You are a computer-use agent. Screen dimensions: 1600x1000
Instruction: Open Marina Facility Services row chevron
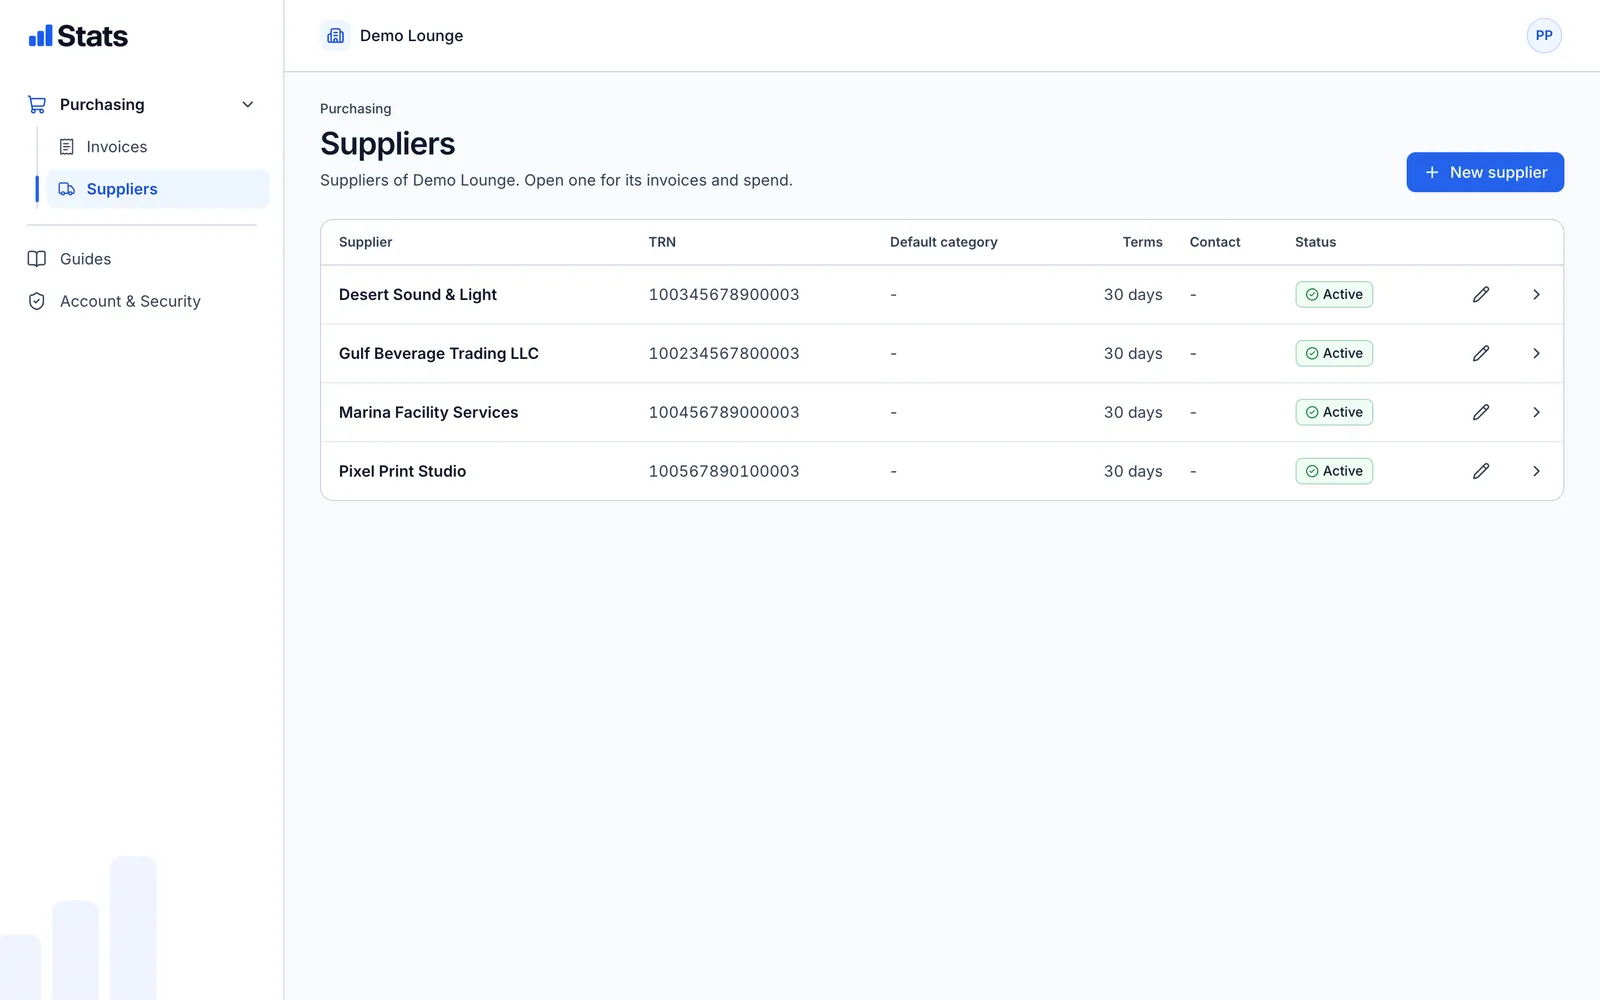pyautogui.click(x=1536, y=412)
